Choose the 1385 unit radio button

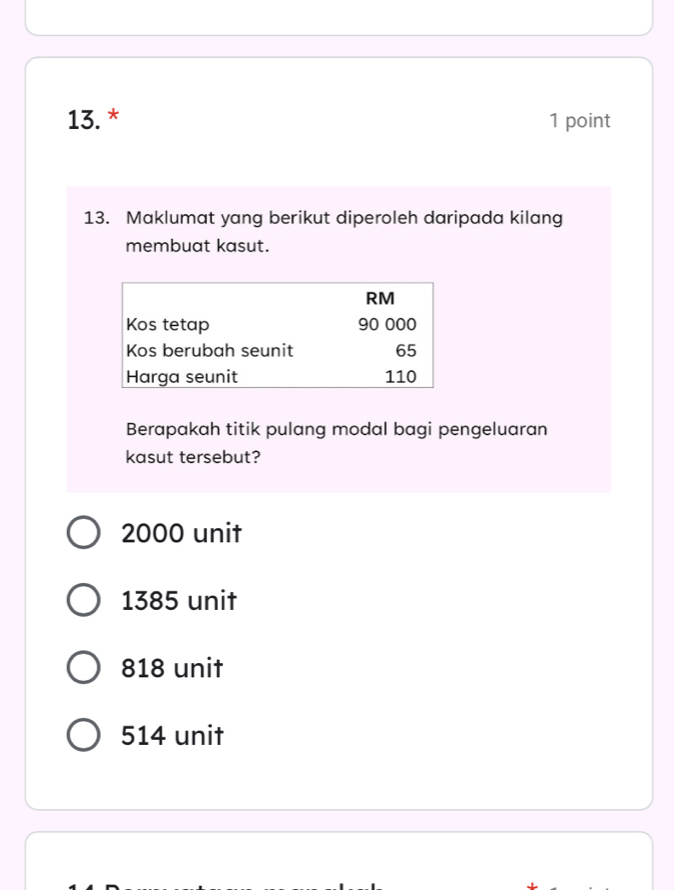coord(83,601)
